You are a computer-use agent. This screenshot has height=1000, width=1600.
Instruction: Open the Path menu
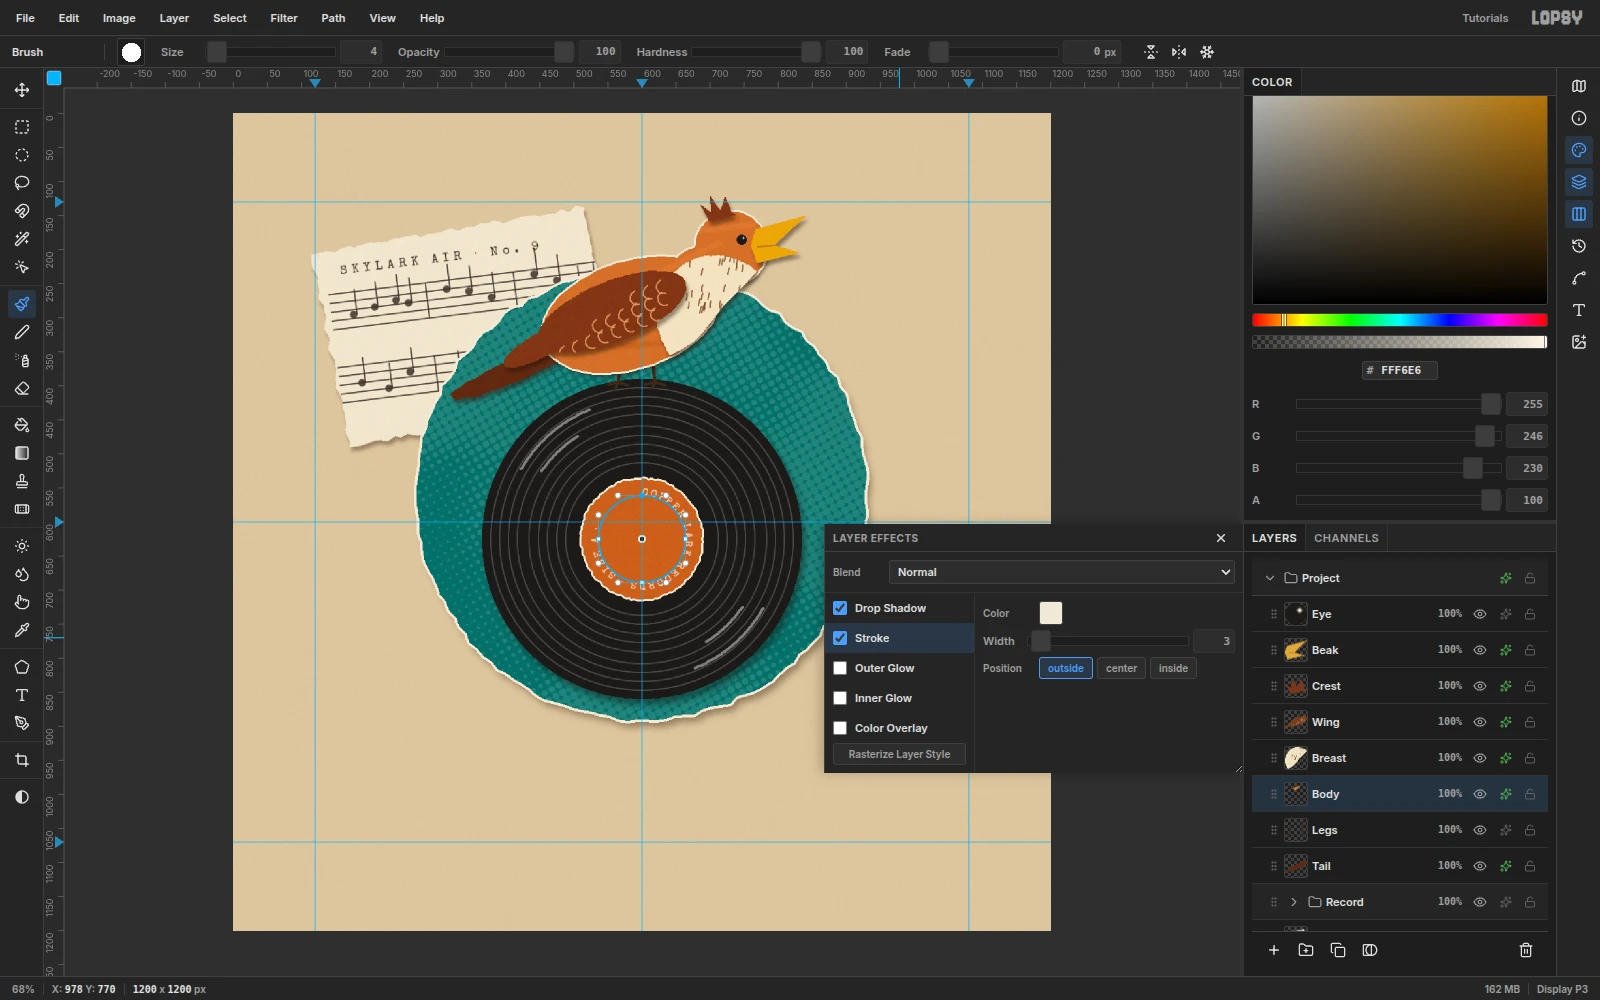(x=333, y=18)
